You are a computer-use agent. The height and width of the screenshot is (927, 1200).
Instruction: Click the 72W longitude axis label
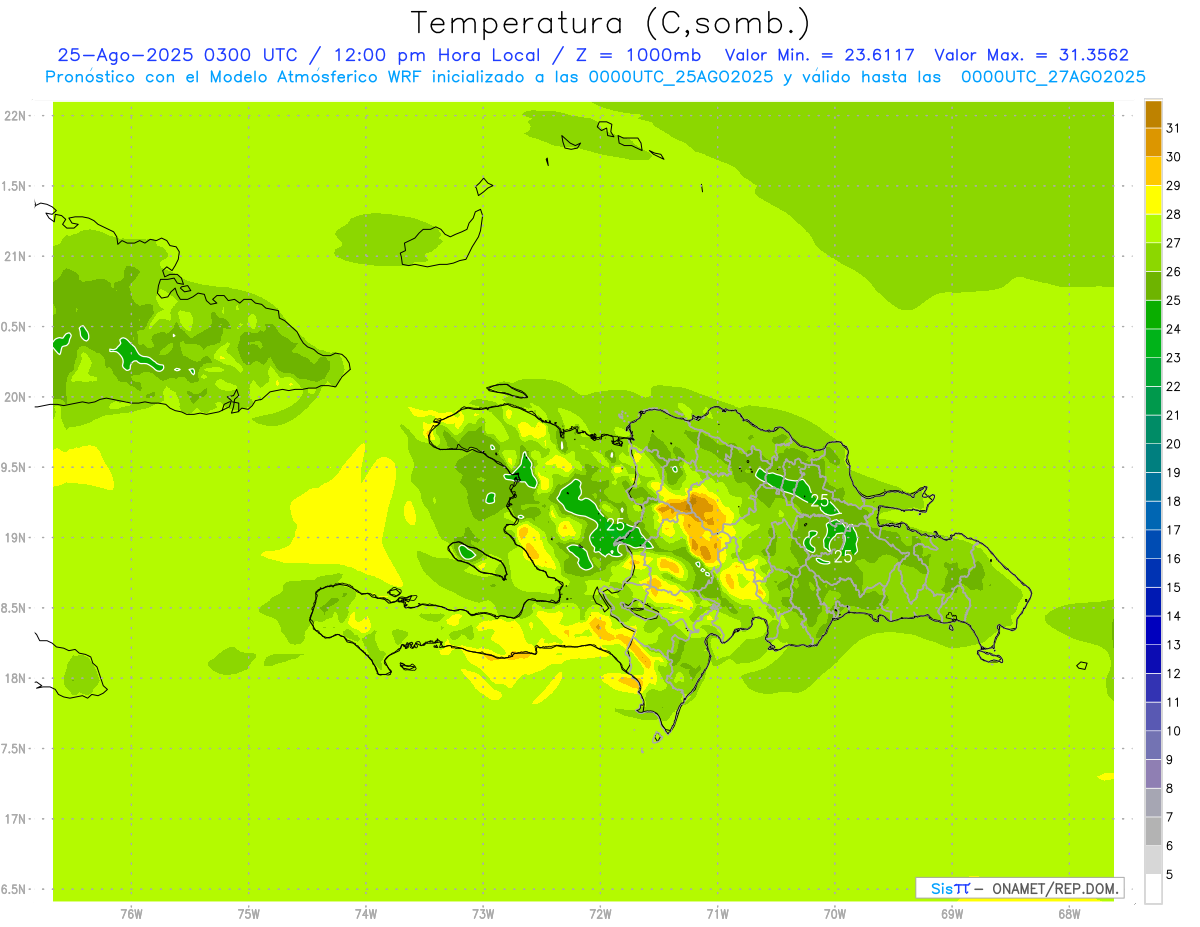click(600, 914)
